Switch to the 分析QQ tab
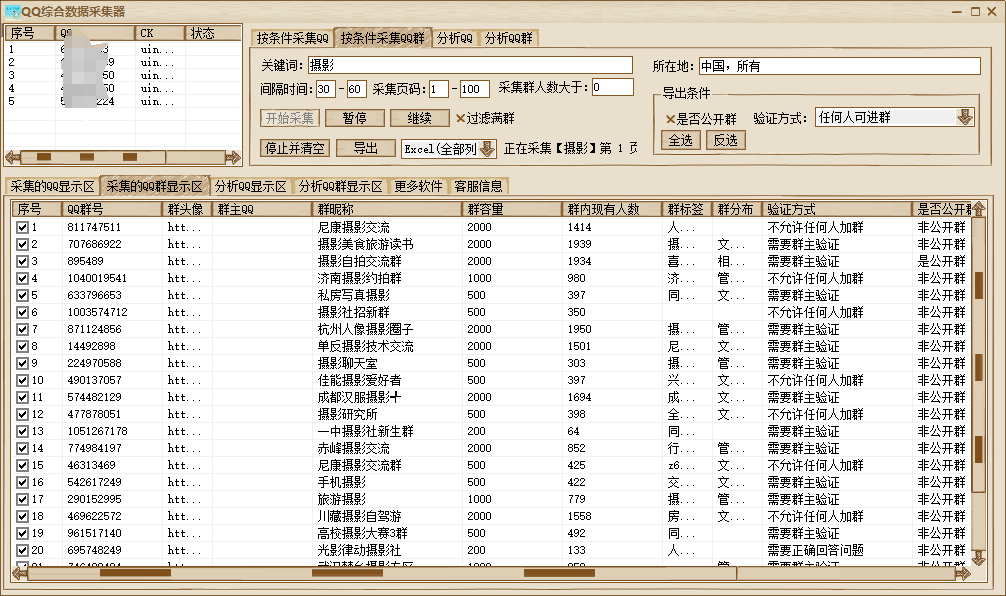This screenshot has height=596, width=1006. point(455,36)
